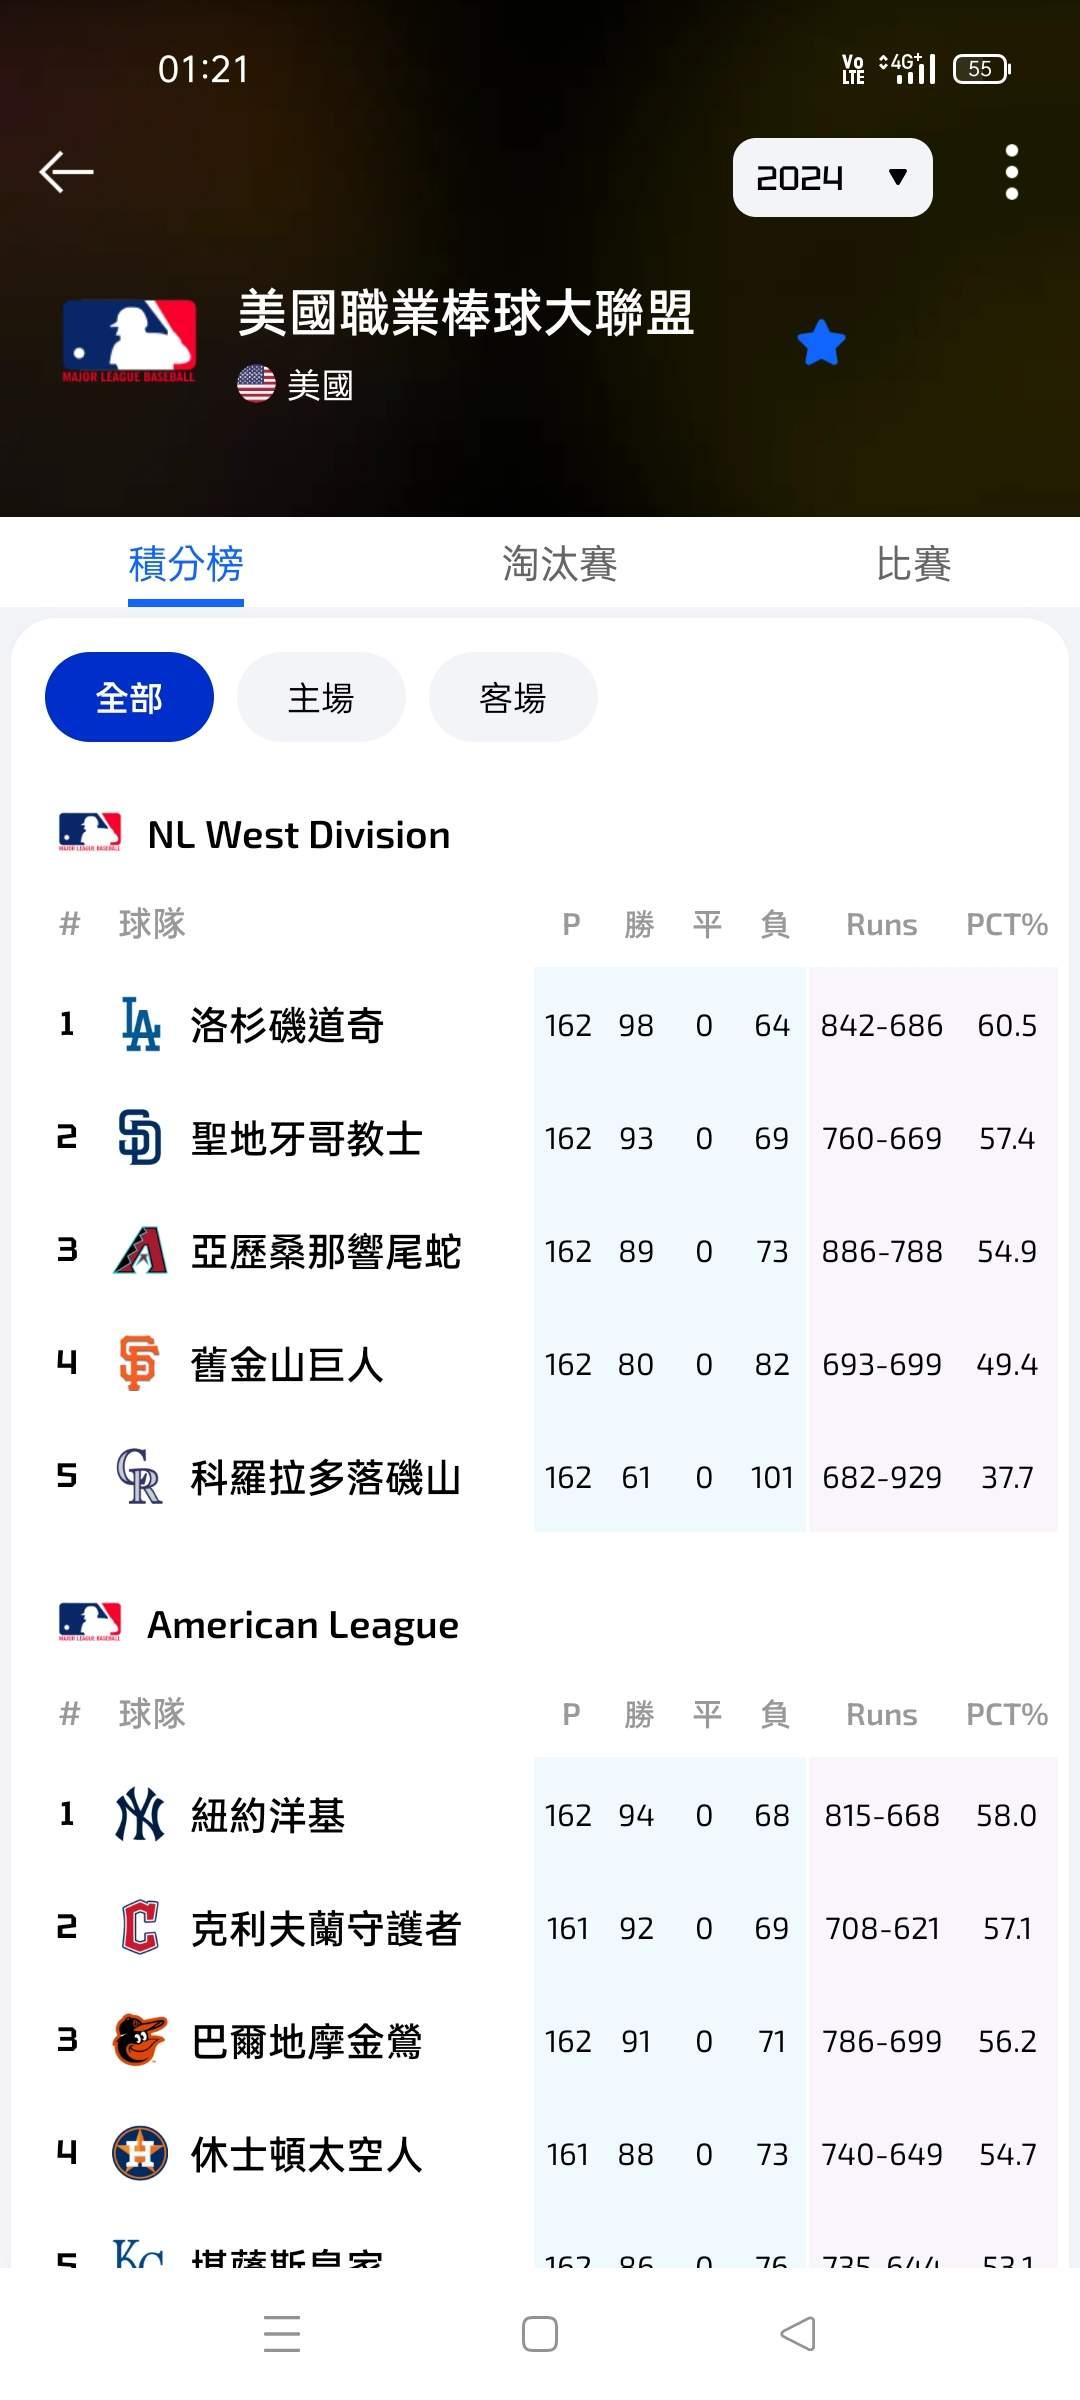Tap the Android home navigation button
Image resolution: width=1080 pixels, height=2400 pixels.
(540, 2334)
